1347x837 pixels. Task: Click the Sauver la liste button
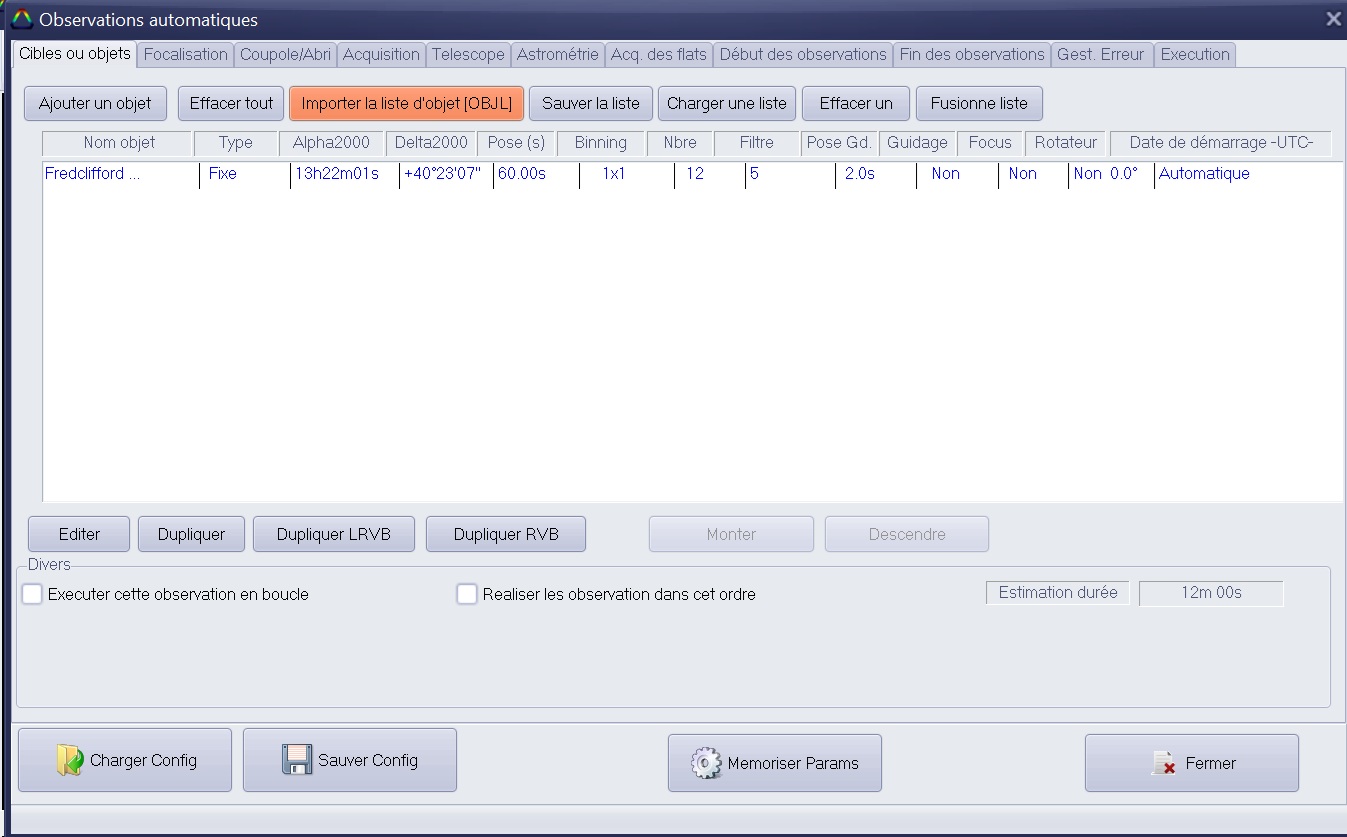[590, 103]
